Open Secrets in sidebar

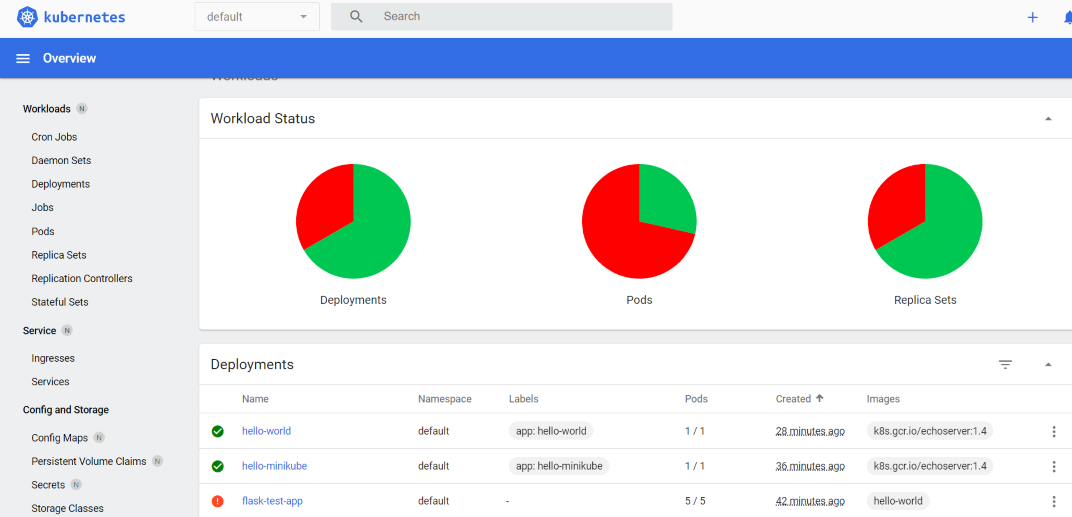[48, 485]
